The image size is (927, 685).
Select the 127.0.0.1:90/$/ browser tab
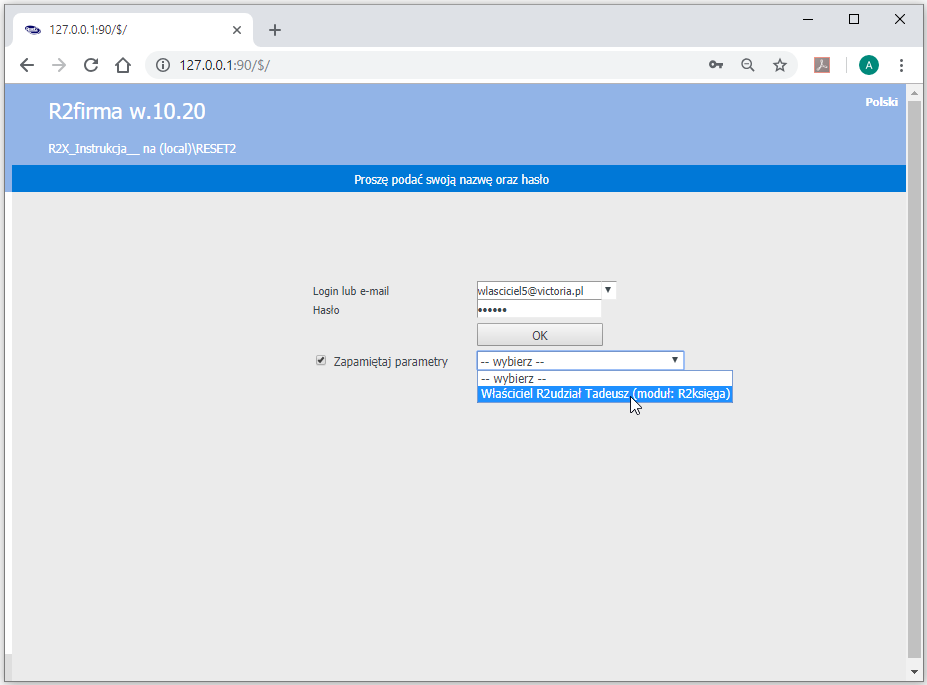click(x=132, y=30)
